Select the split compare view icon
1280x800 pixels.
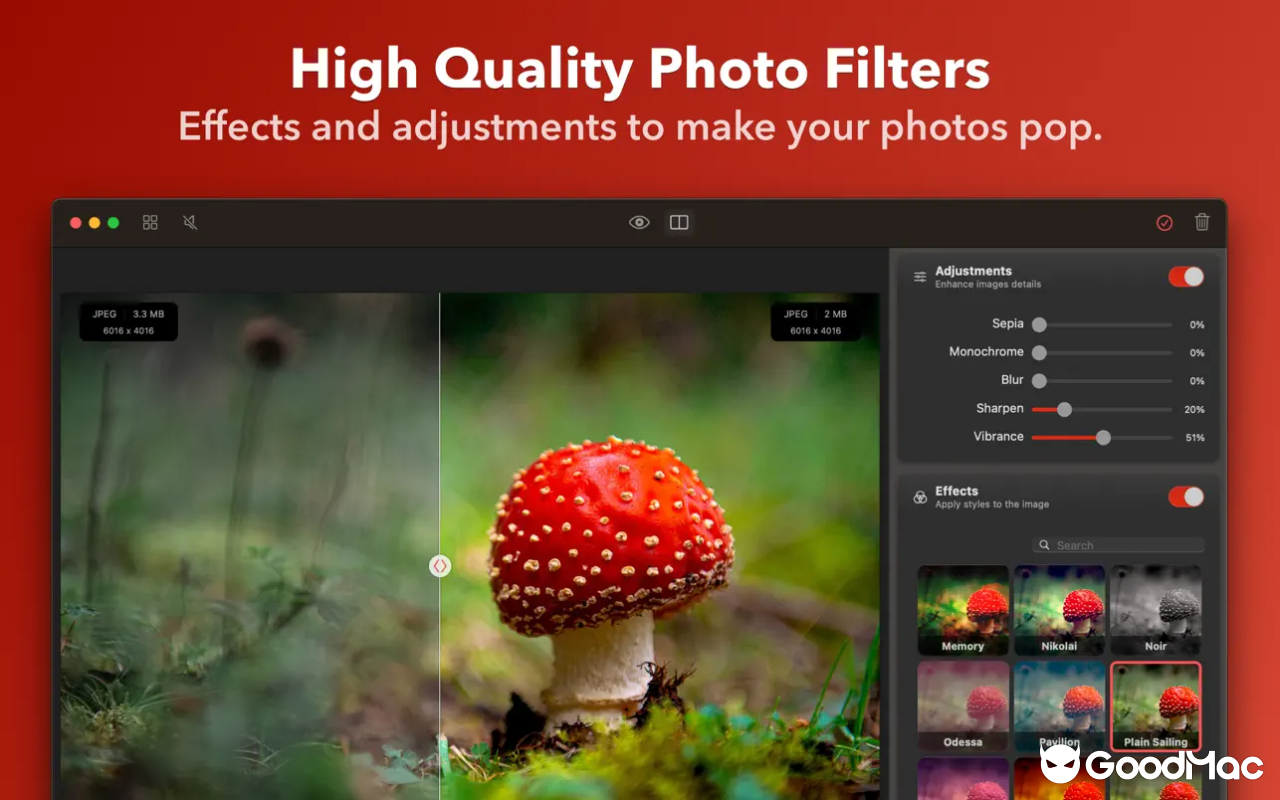679,222
